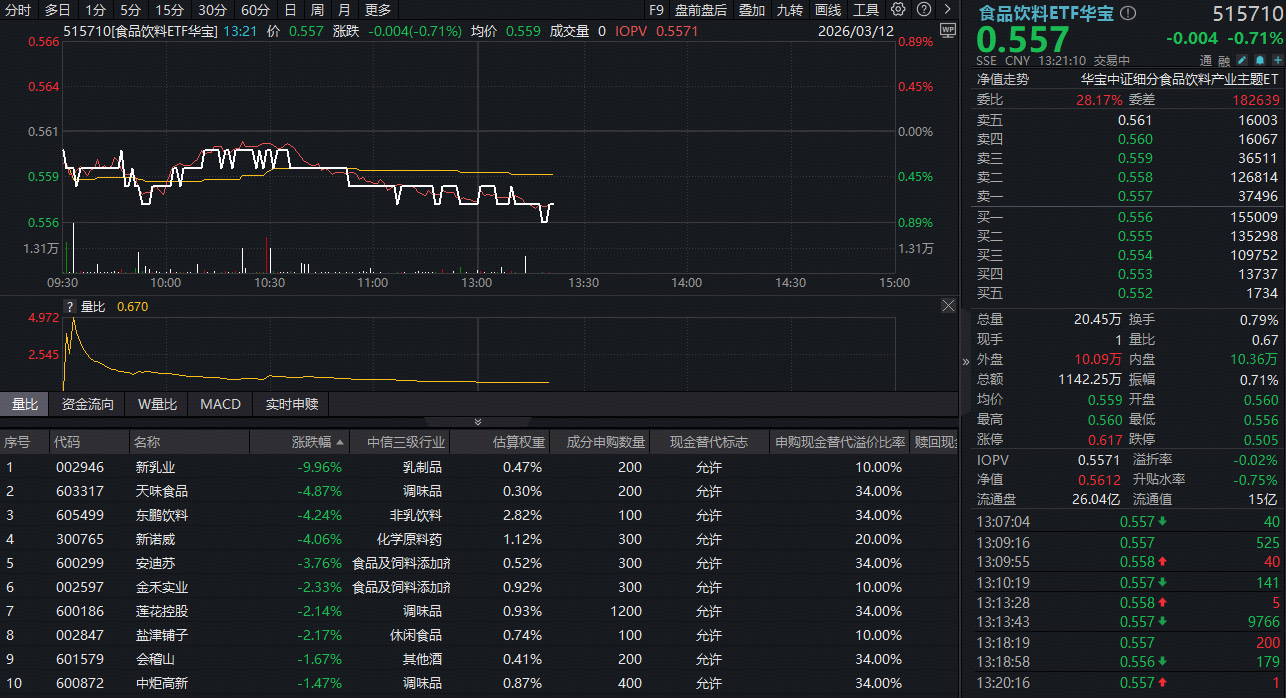This screenshot has height=698, width=1286.
Task: Select the MACD indicator tab
Action: point(220,405)
